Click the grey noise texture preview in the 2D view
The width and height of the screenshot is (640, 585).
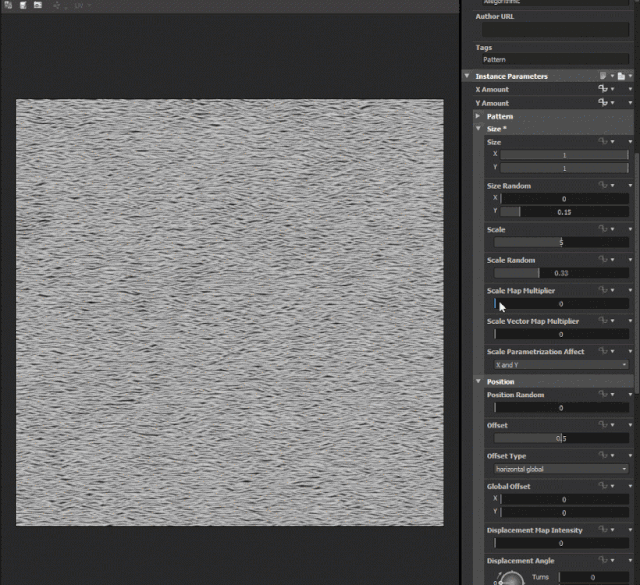tap(230, 312)
